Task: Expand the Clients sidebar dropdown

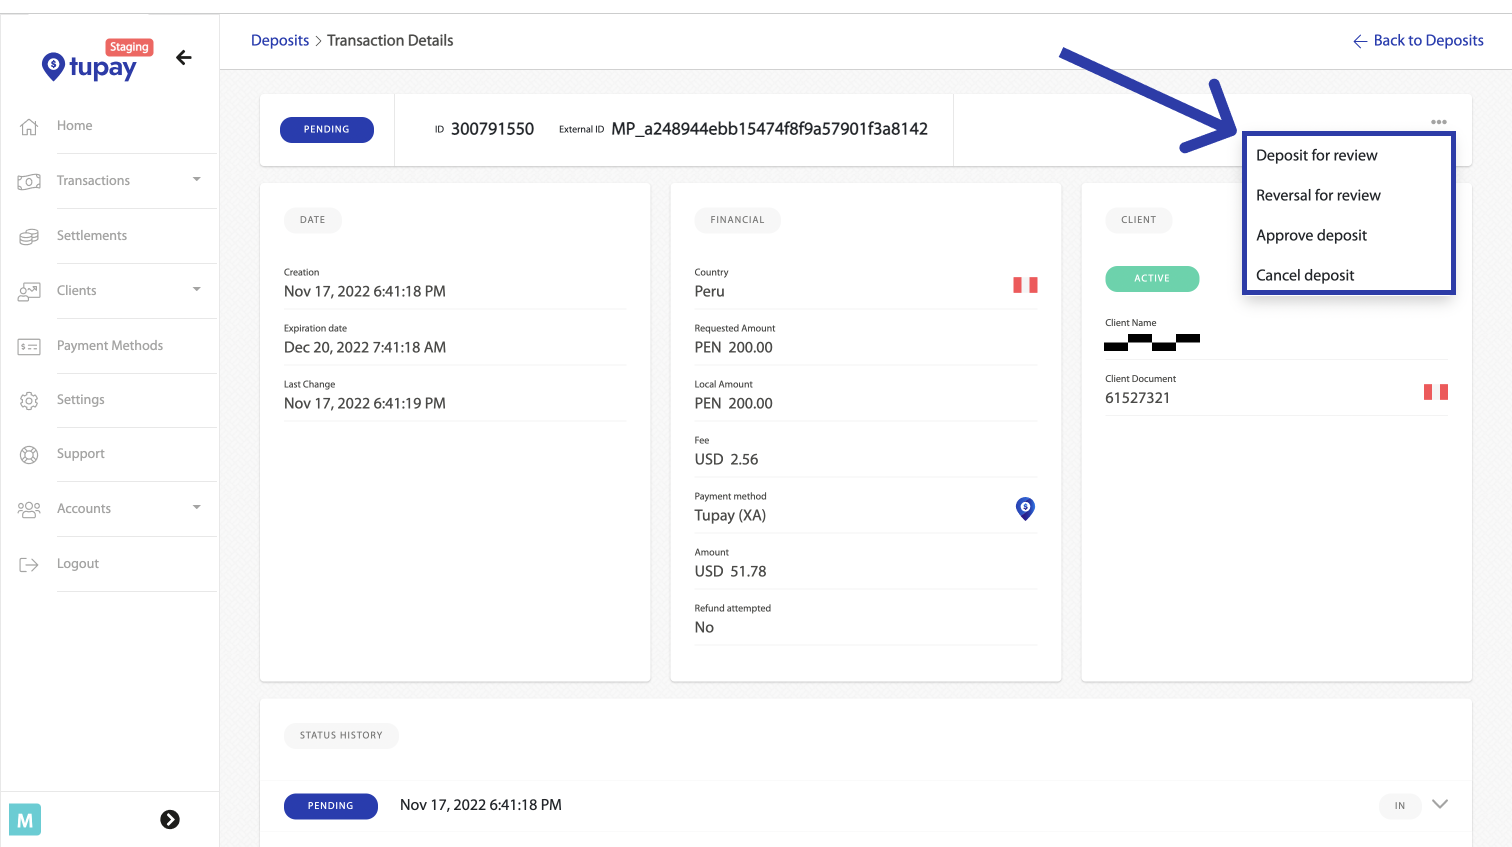Action: tap(196, 290)
